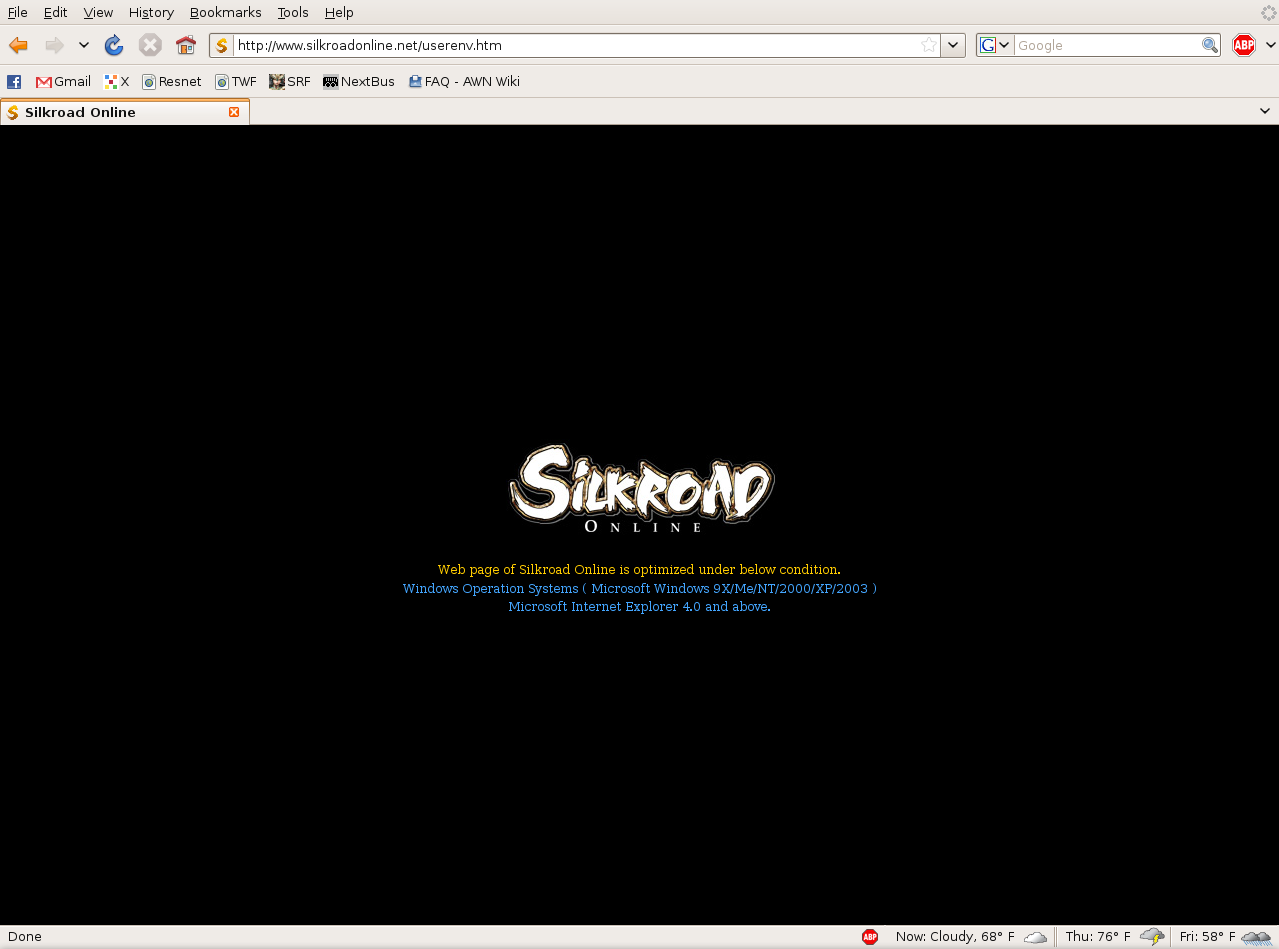Open the address bar URL history dropdown
Image resolution: width=1279 pixels, height=949 pixels.
pos(953,45)
